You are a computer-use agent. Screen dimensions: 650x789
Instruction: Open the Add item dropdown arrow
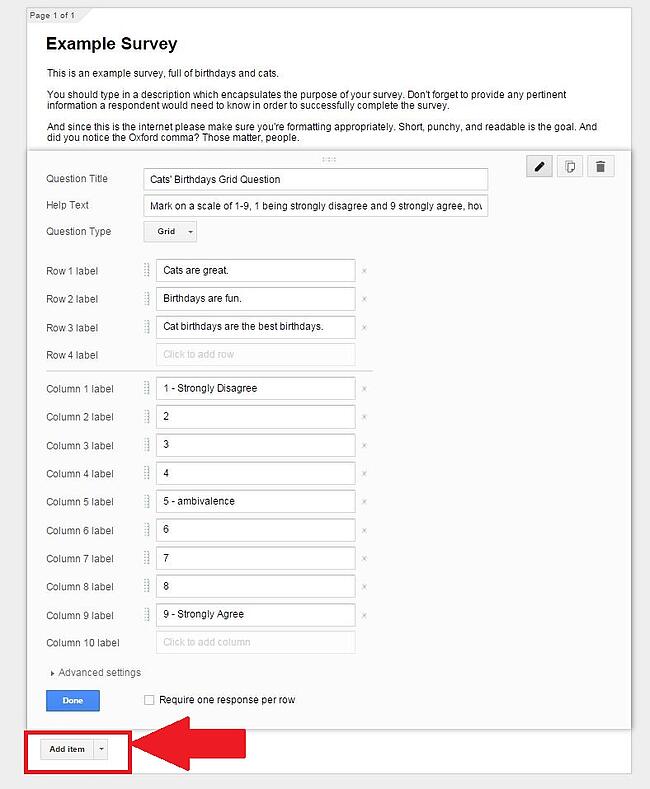(101, 749)
